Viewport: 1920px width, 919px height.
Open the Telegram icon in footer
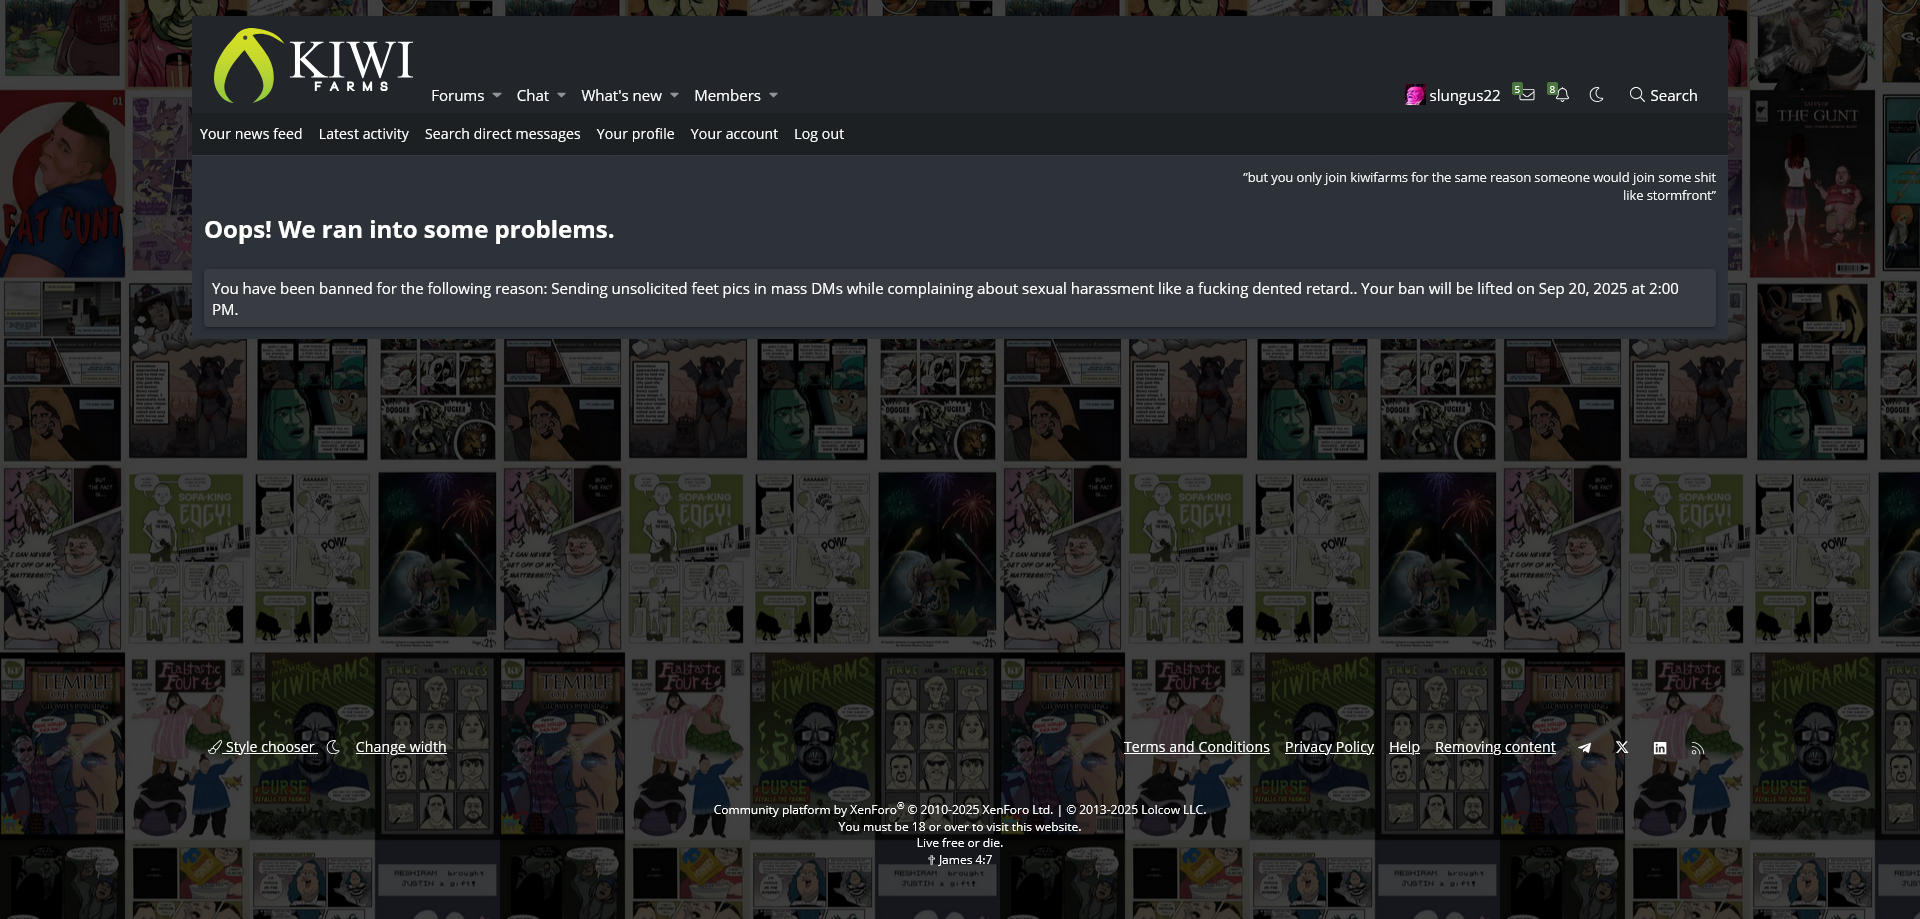click(x=1584, y=748)
